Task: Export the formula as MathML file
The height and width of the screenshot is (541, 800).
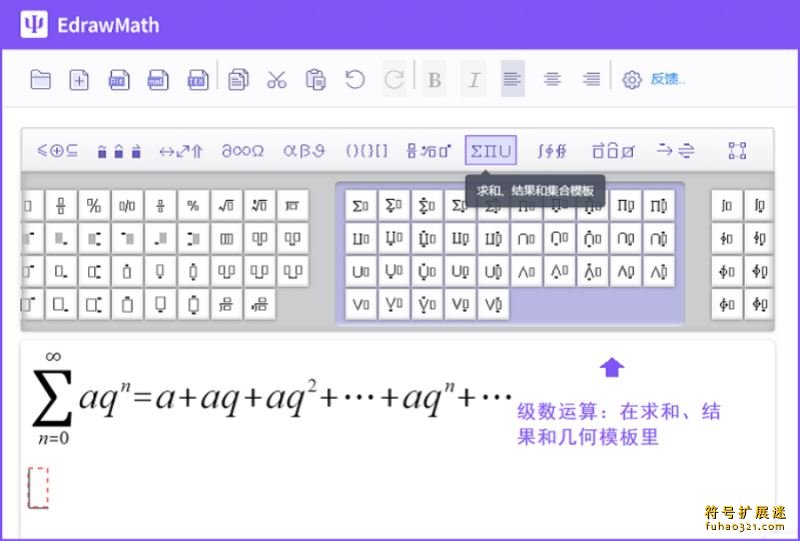Action: (x=158, y=80)
